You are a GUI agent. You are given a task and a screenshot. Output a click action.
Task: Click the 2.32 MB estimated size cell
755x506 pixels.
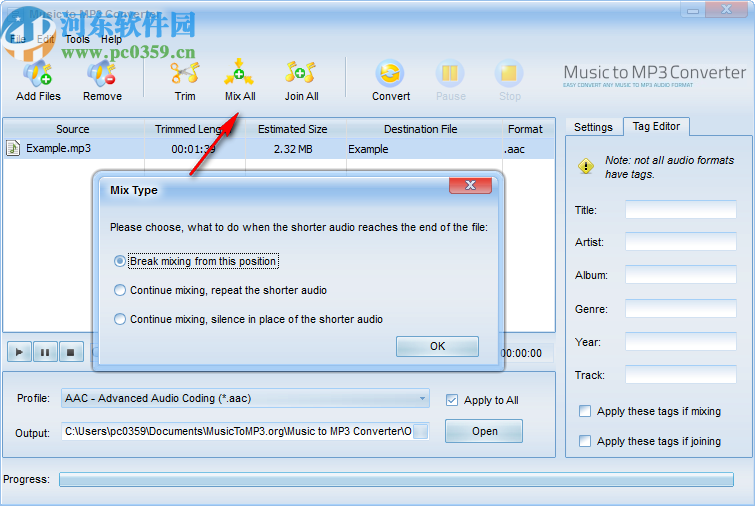pos(293,149)
